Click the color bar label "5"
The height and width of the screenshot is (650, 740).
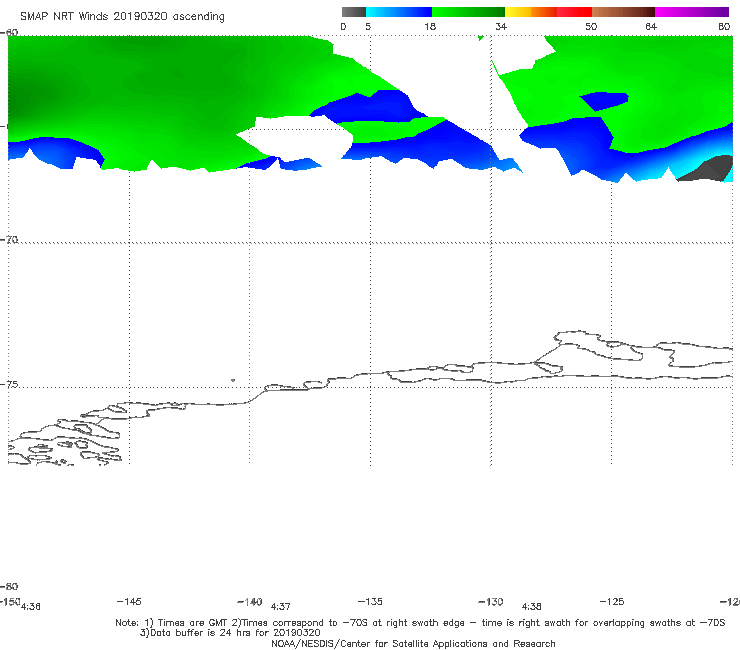pos(368,27)
